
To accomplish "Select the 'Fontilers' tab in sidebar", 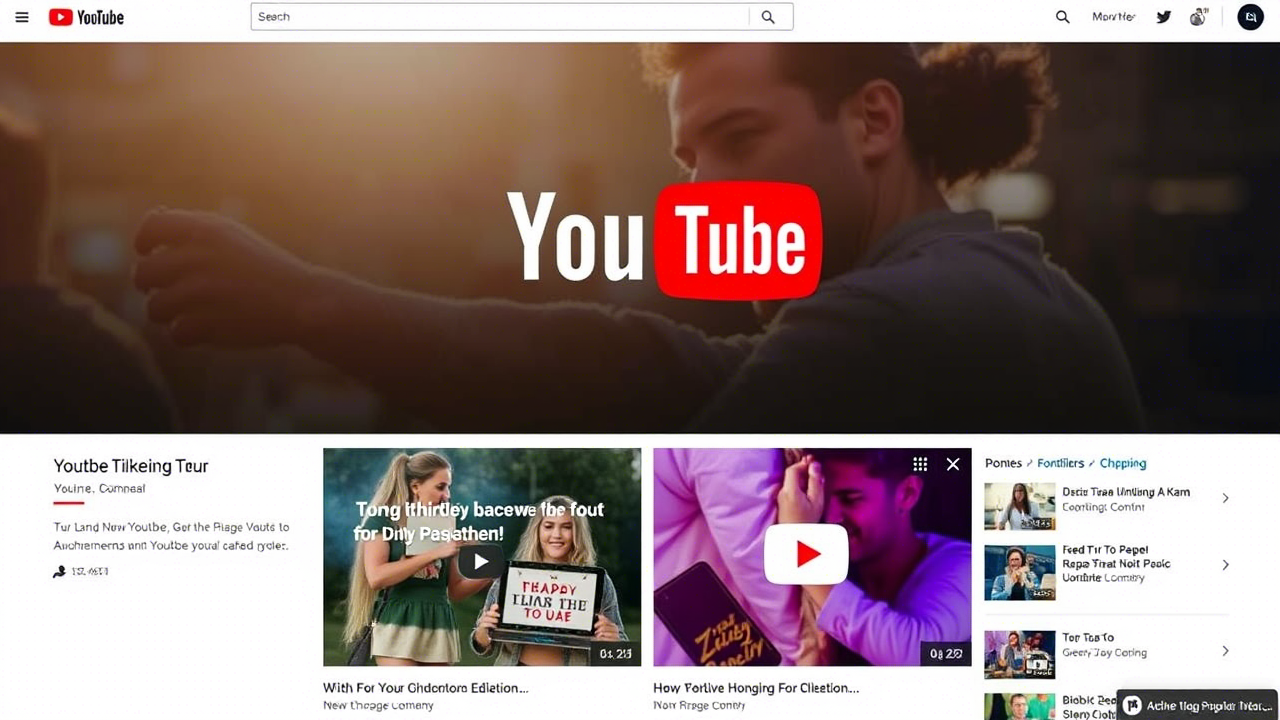I will point(1061,463).
